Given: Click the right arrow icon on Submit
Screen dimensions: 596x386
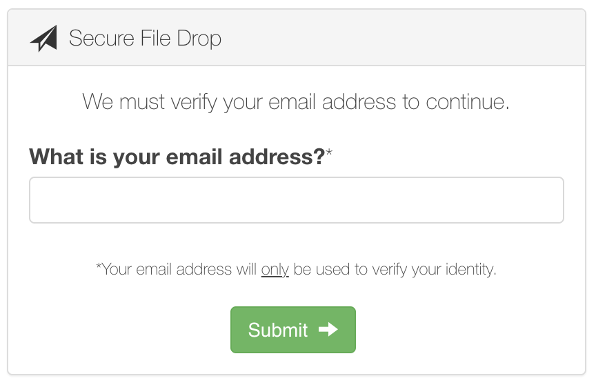Looking at the screenshot, I should tap(328, 329).
